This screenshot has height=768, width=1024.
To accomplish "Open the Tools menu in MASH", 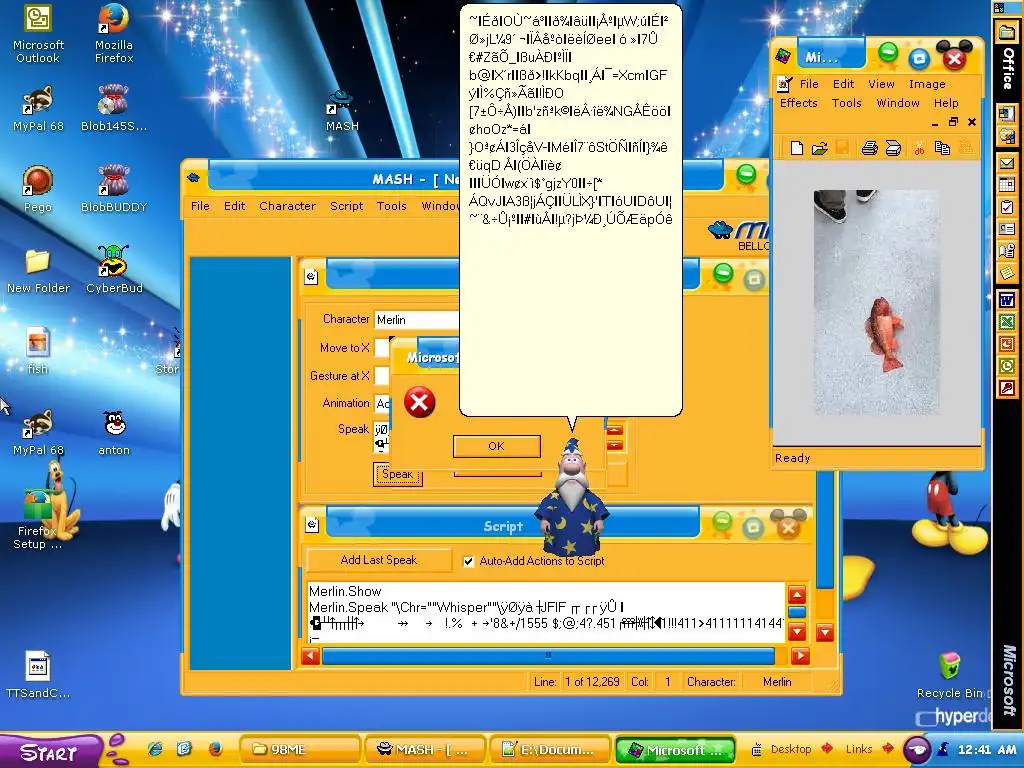I will 391,206.
